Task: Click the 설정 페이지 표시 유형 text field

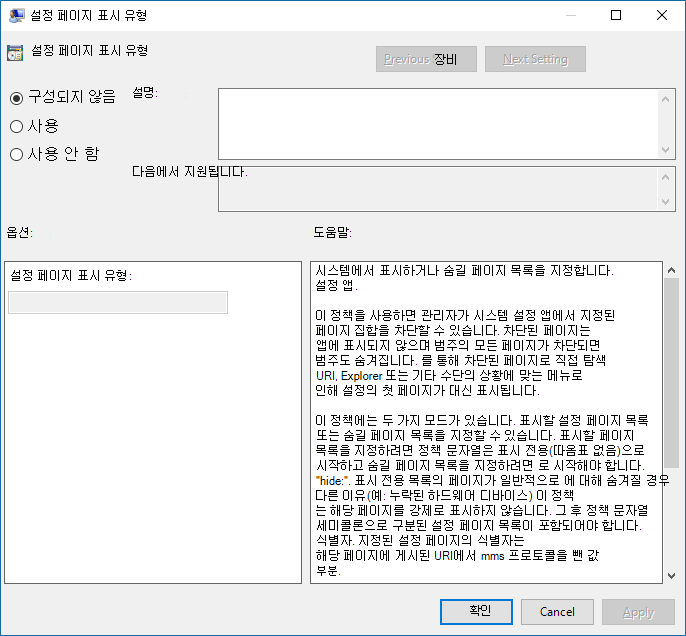Action: tap(118, 302)
